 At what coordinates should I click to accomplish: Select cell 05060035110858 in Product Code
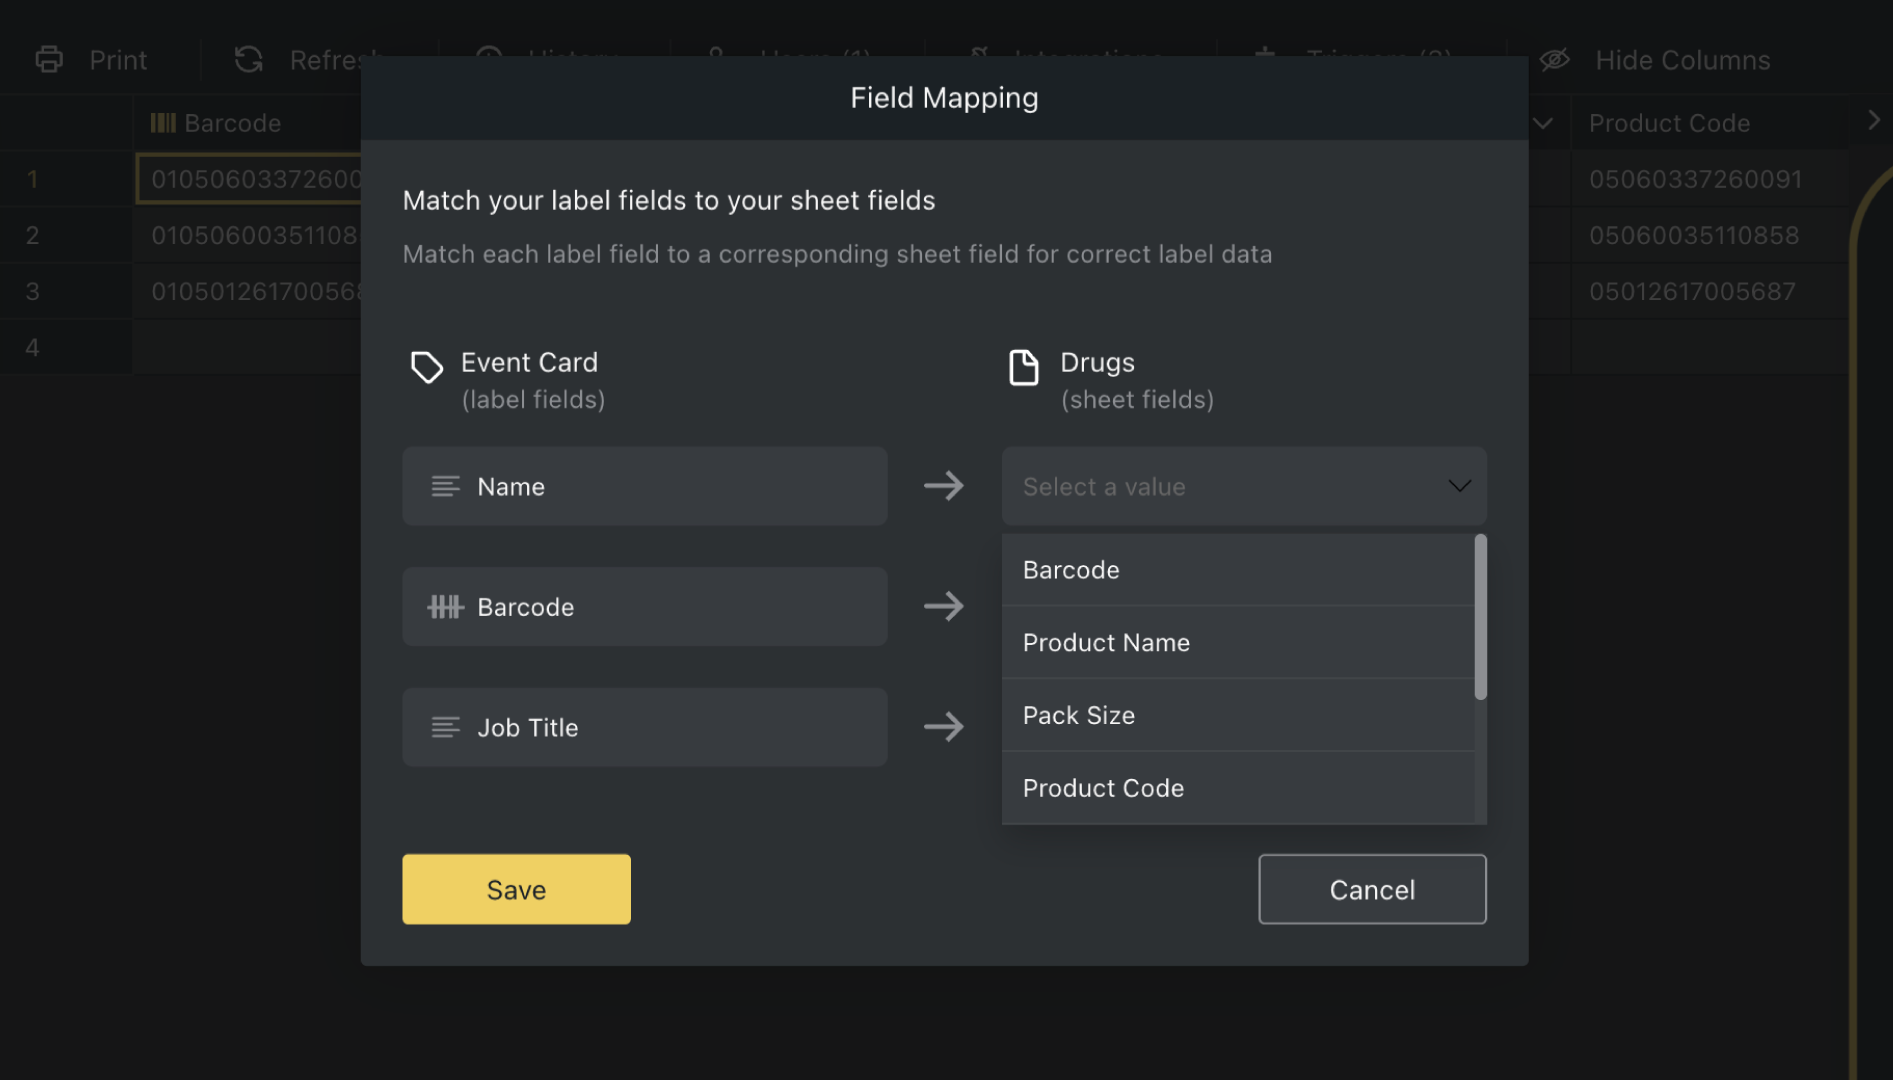1709,235
